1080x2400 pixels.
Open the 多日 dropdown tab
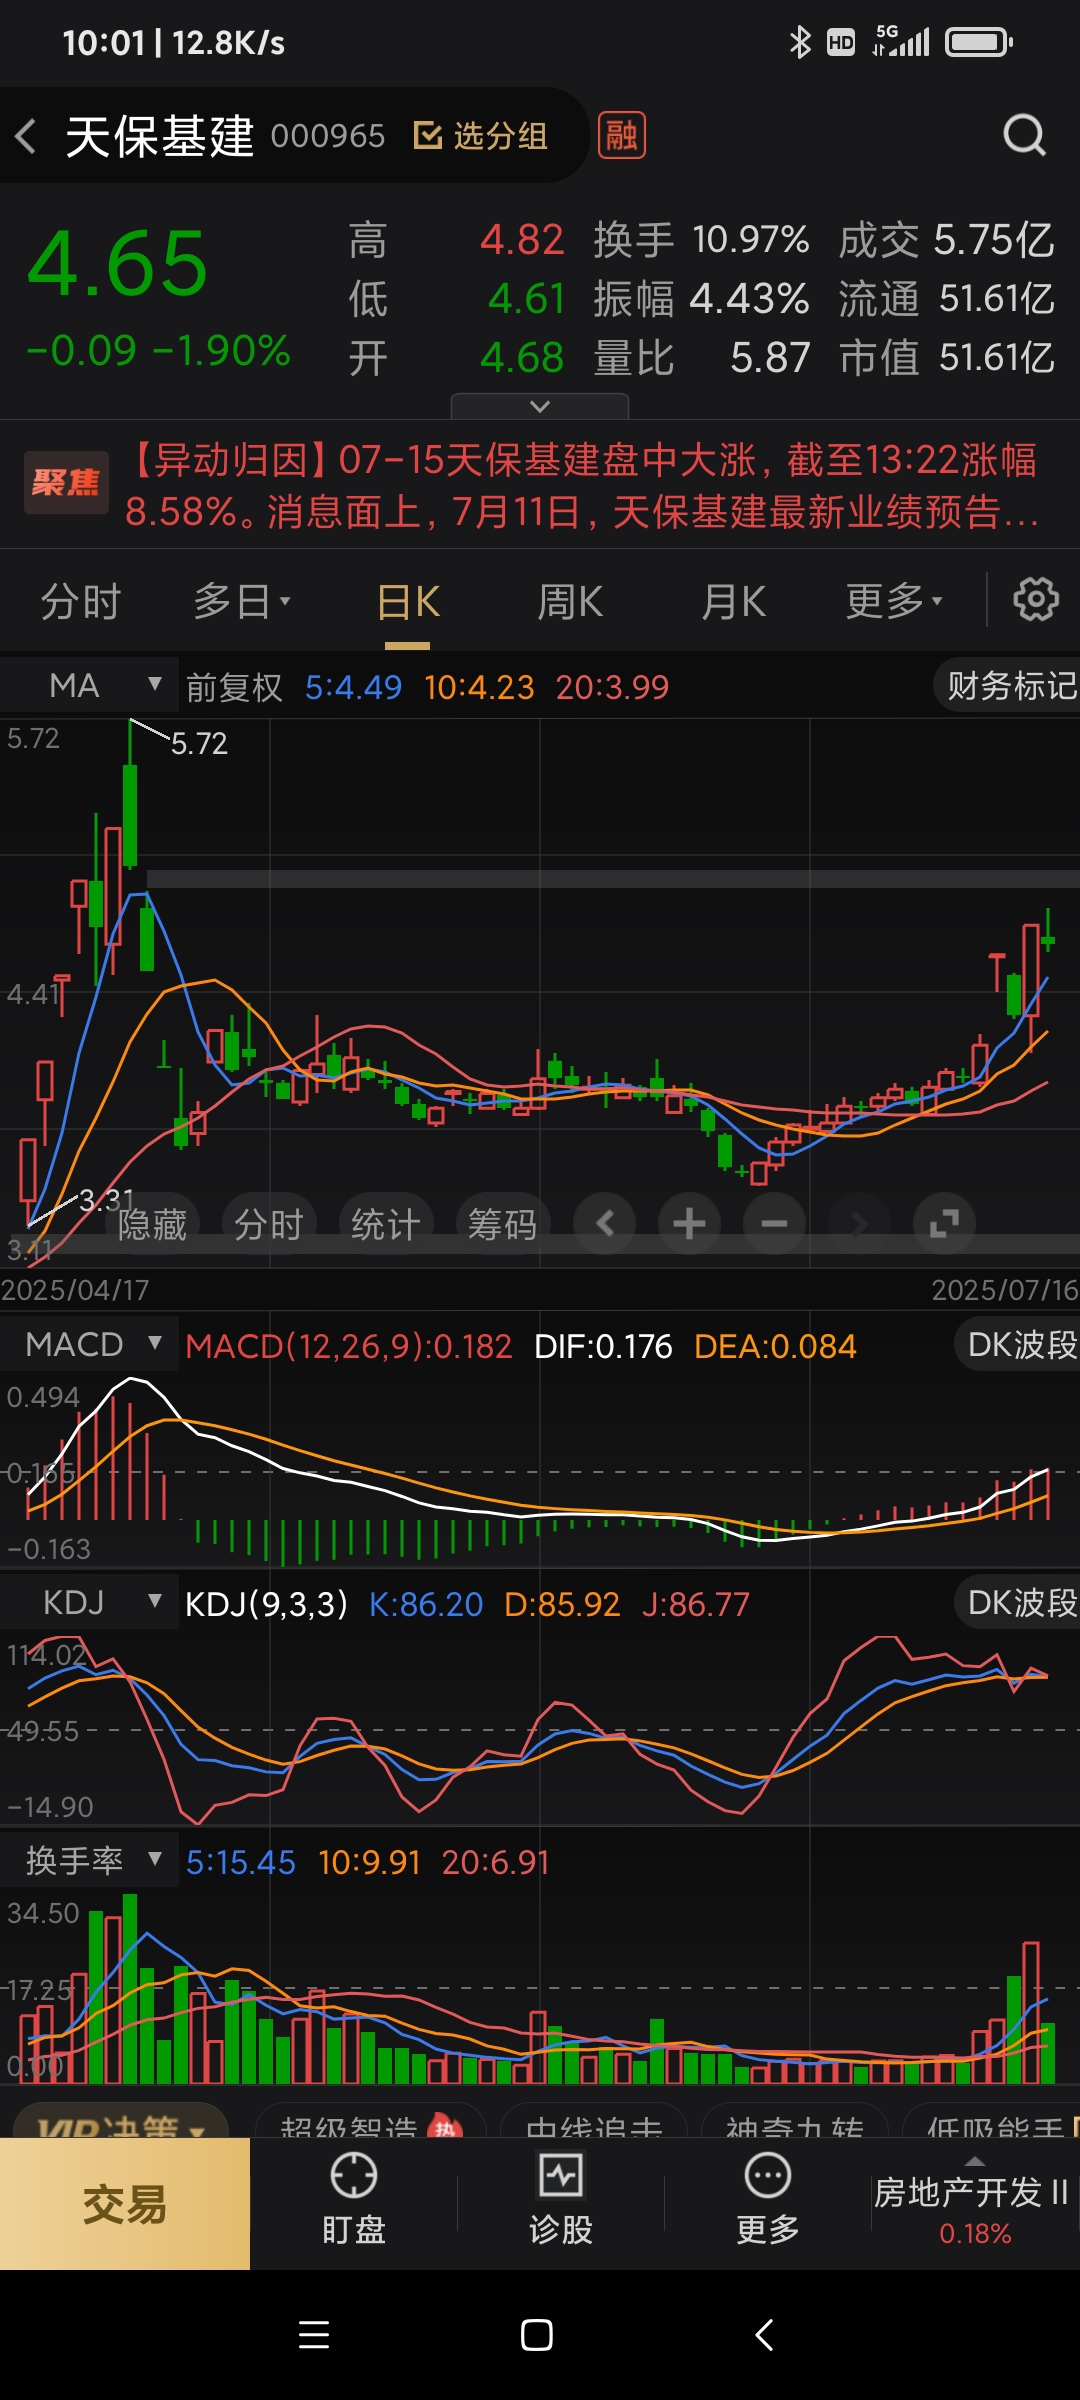[241, 602]
